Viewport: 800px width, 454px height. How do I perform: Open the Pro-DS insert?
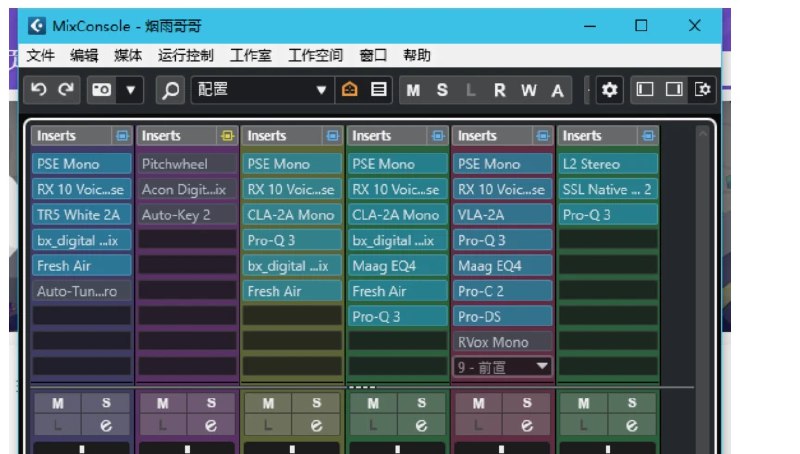tap(503, 317)
